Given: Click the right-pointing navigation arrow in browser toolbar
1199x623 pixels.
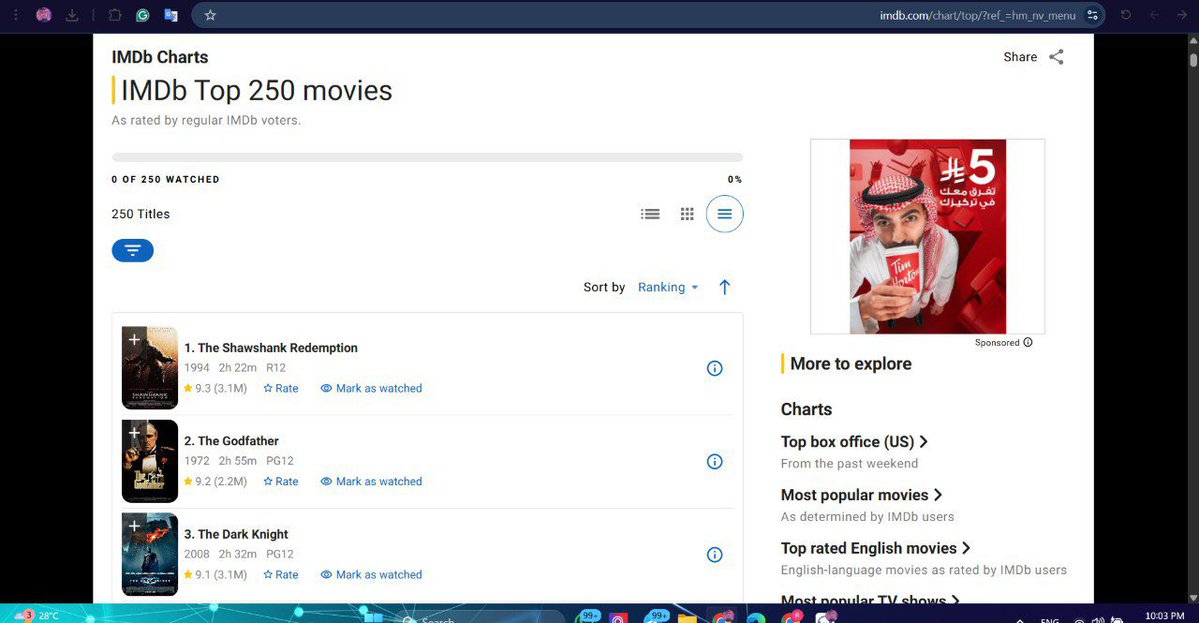Looking at the screenshot, I should 1182,15.
